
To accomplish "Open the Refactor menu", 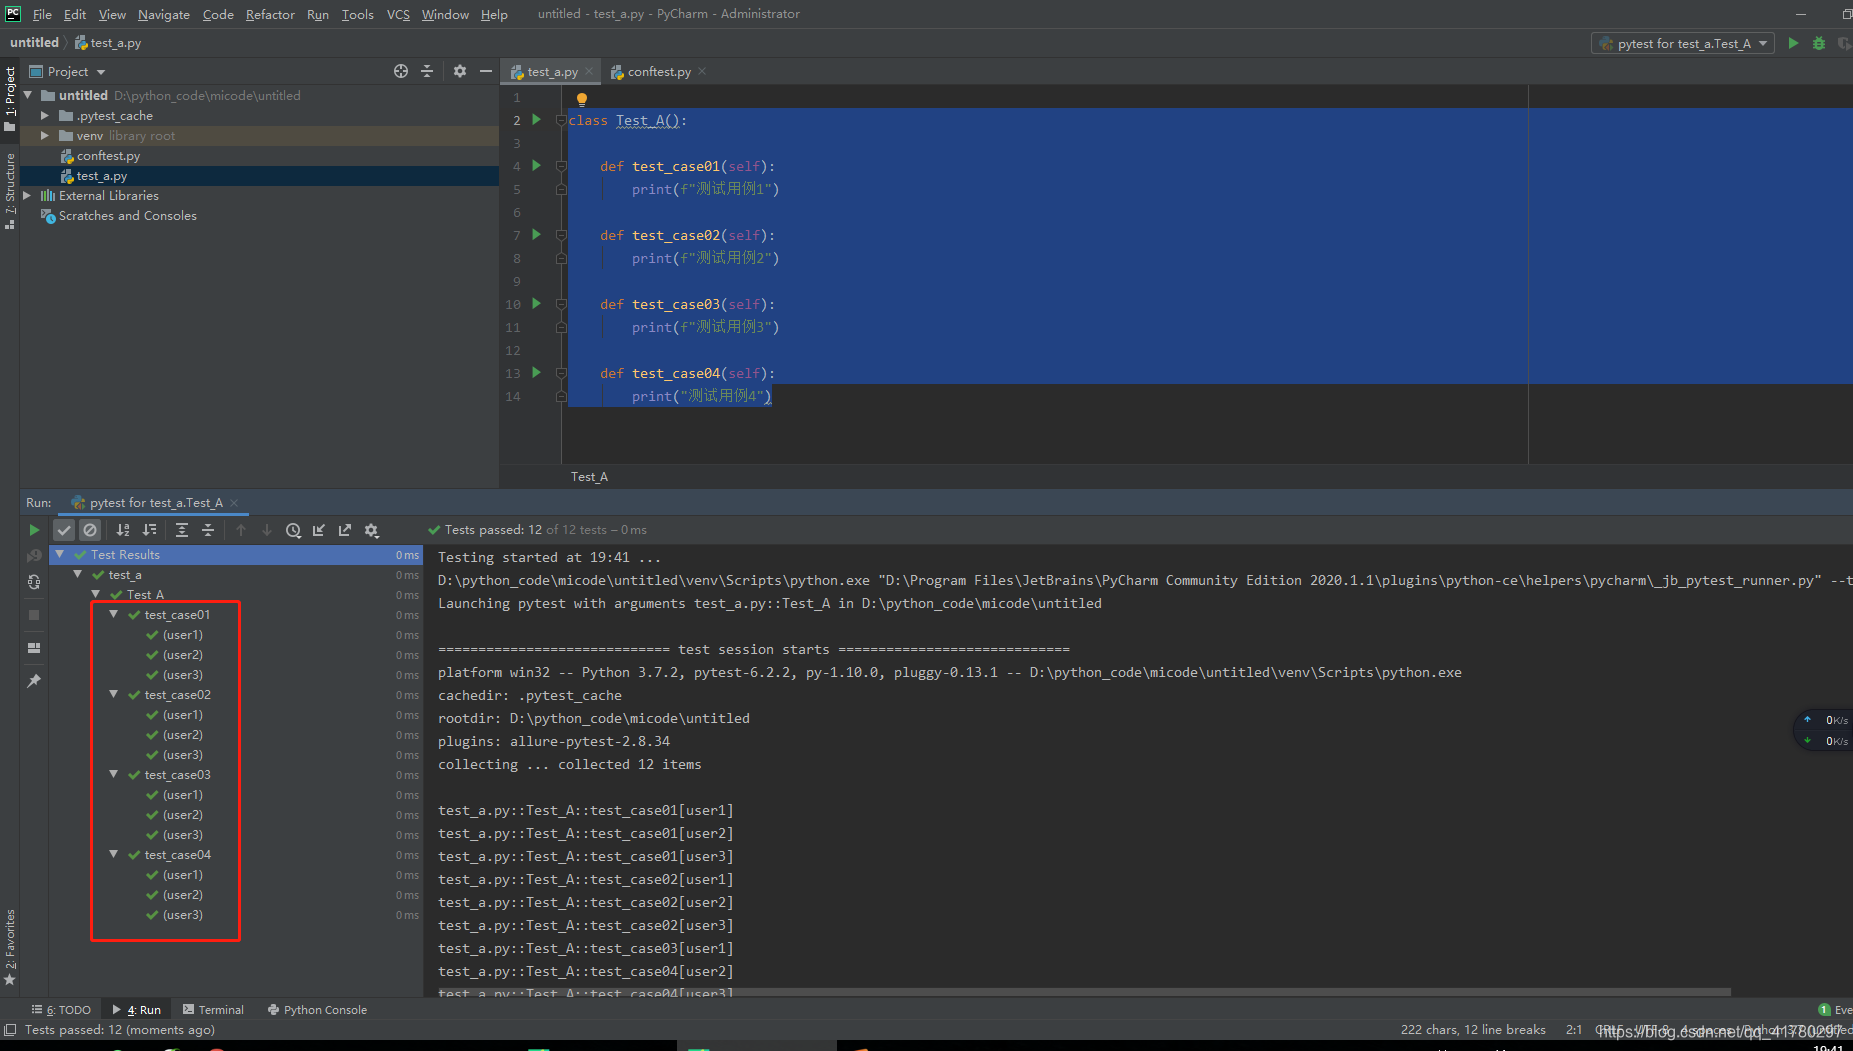I will click(270, 14).
